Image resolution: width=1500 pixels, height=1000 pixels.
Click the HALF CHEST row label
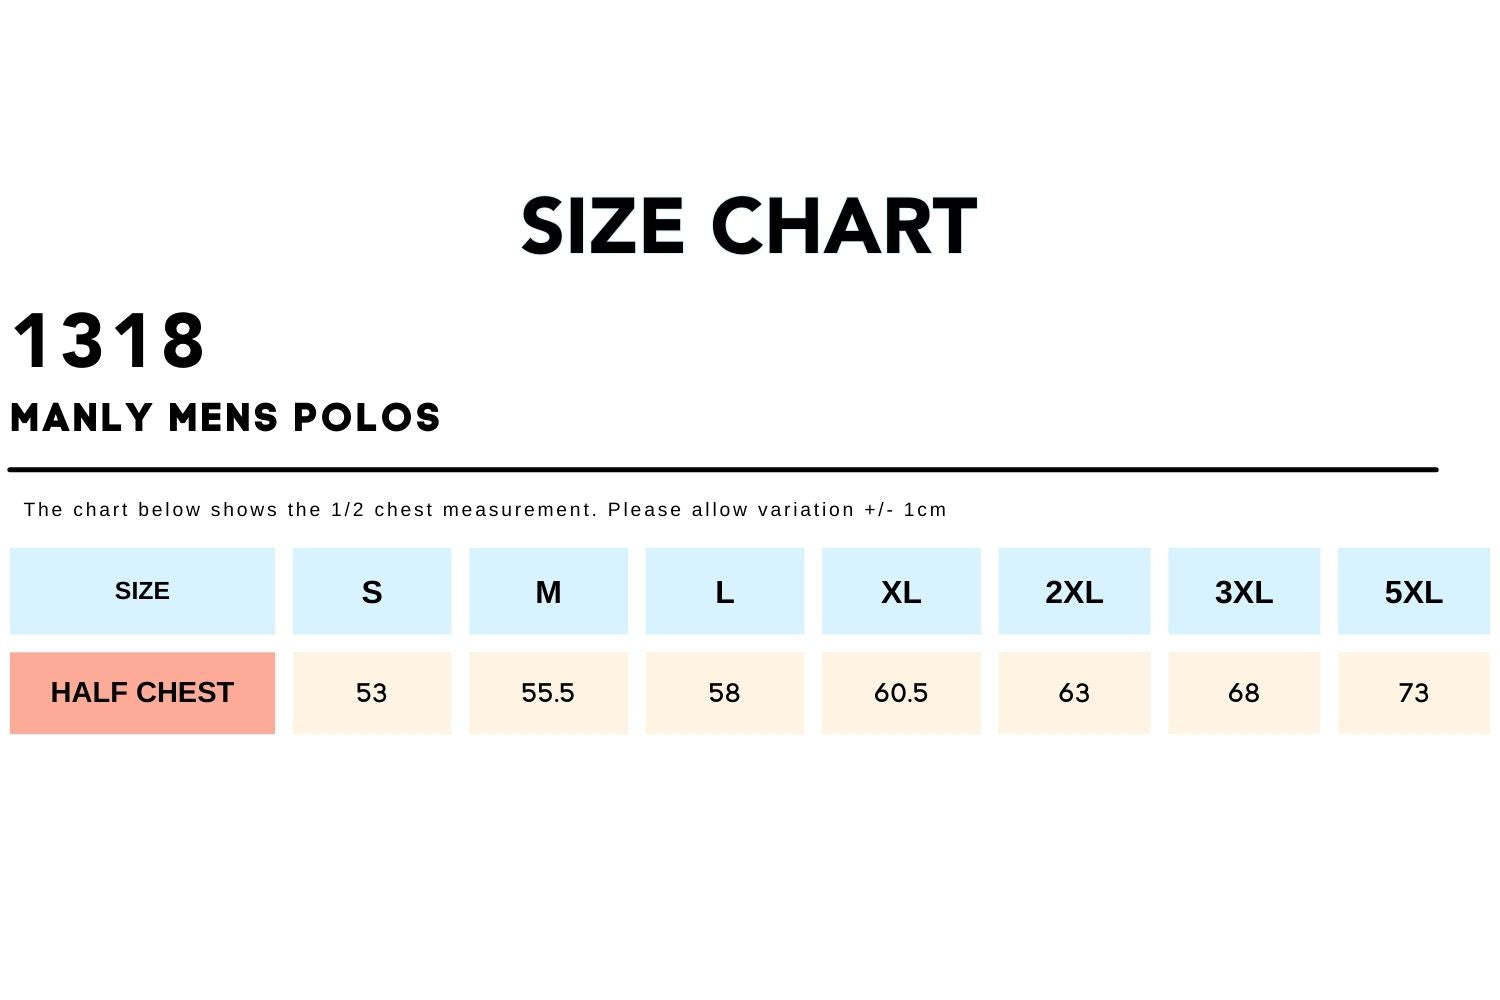(142, 693)
